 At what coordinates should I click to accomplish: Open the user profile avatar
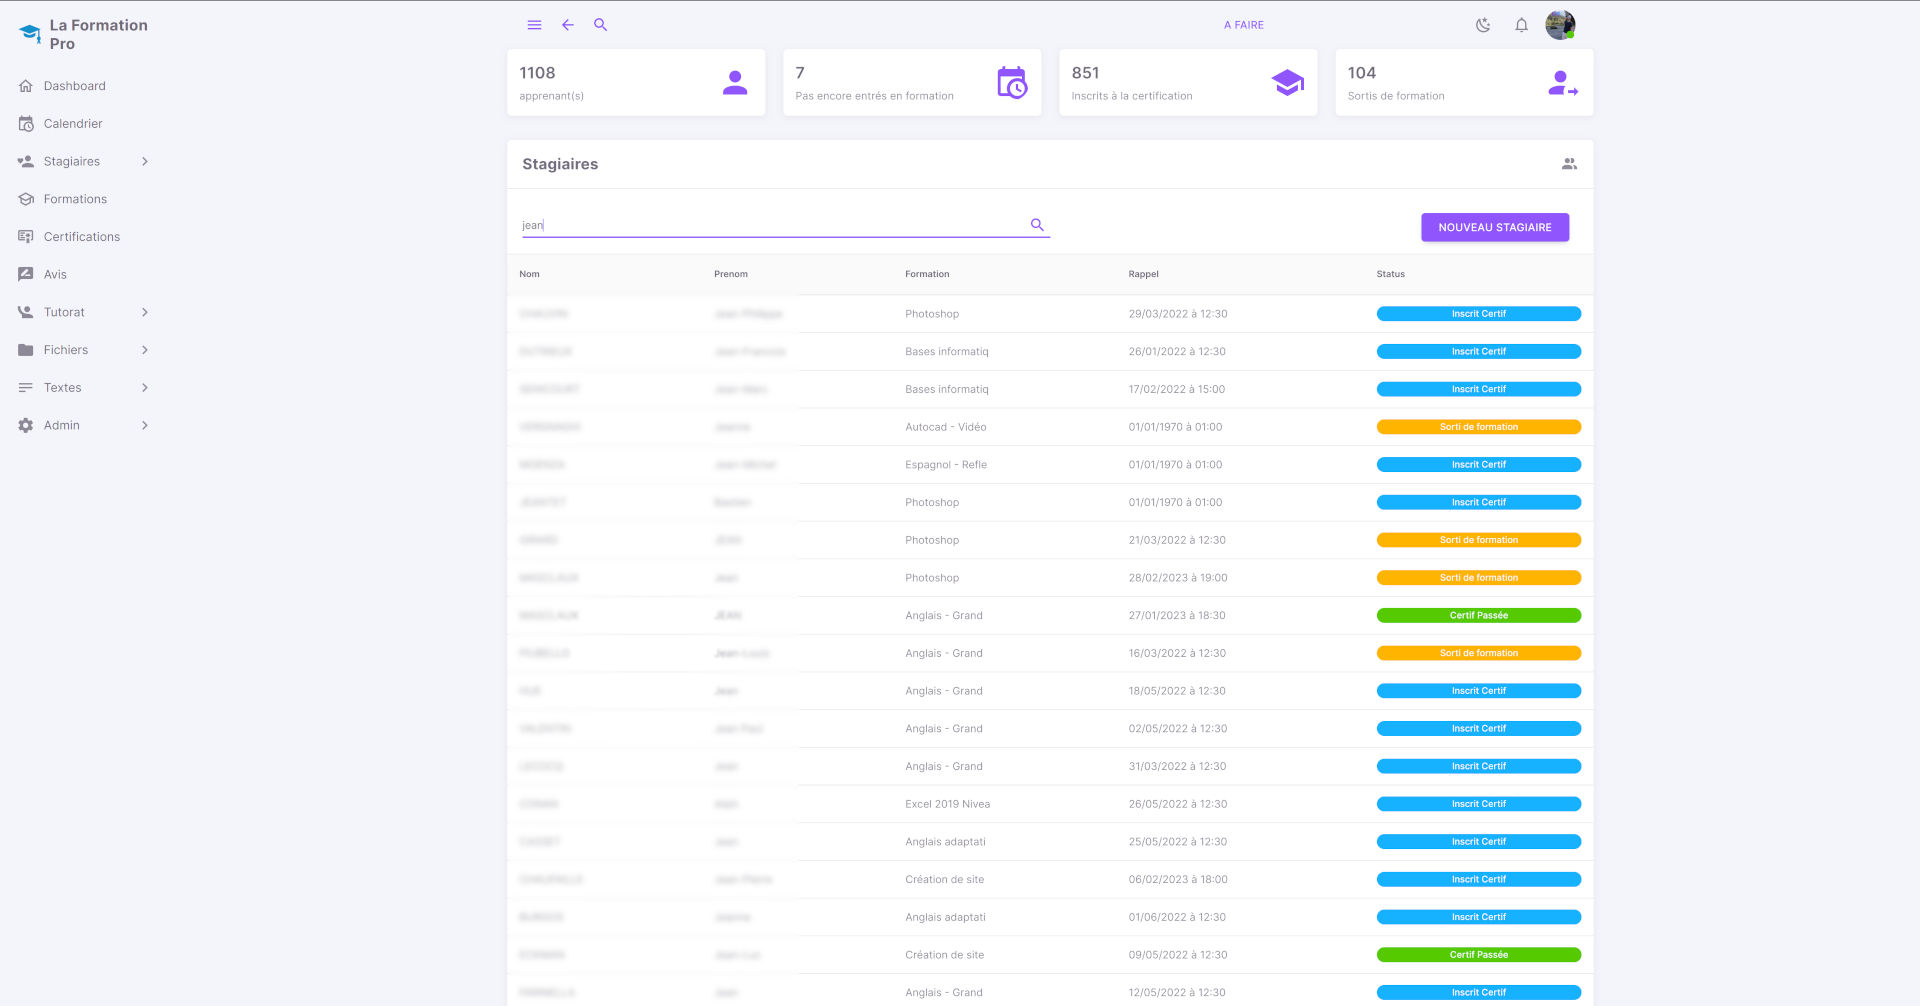[1559, 25]
